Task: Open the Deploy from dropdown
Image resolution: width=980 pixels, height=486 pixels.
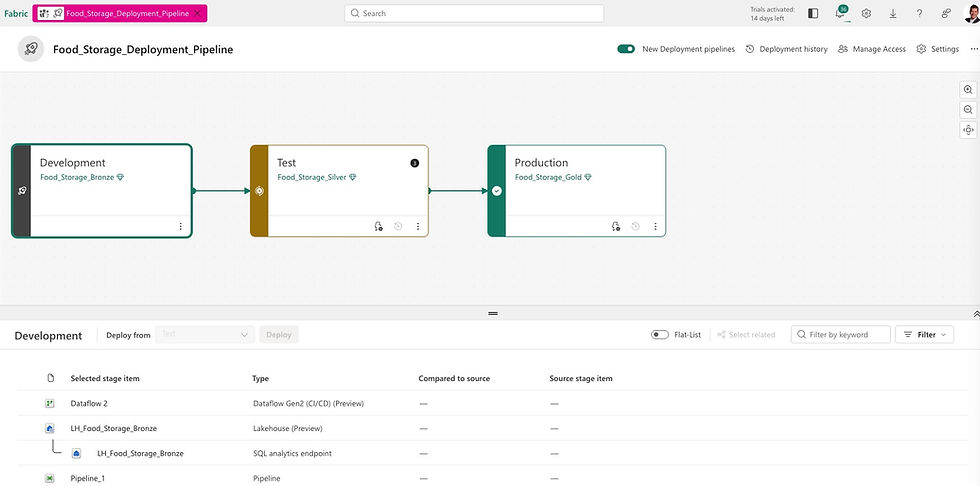Action: (205, 335)
